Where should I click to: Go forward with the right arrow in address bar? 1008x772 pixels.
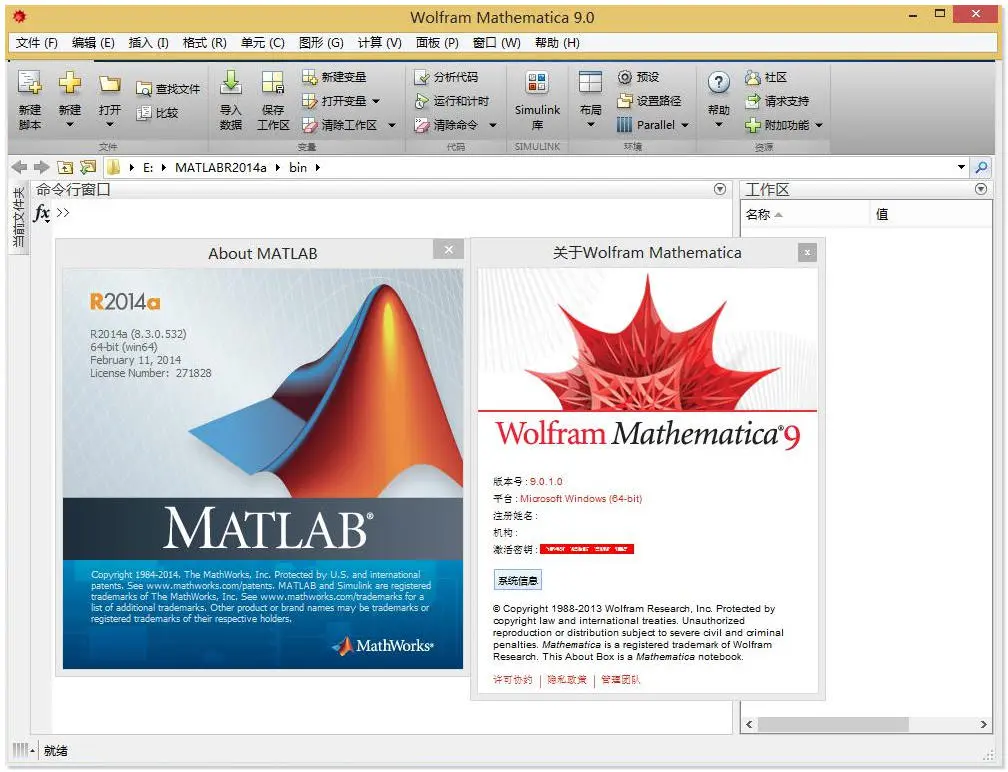pos(42,168)
